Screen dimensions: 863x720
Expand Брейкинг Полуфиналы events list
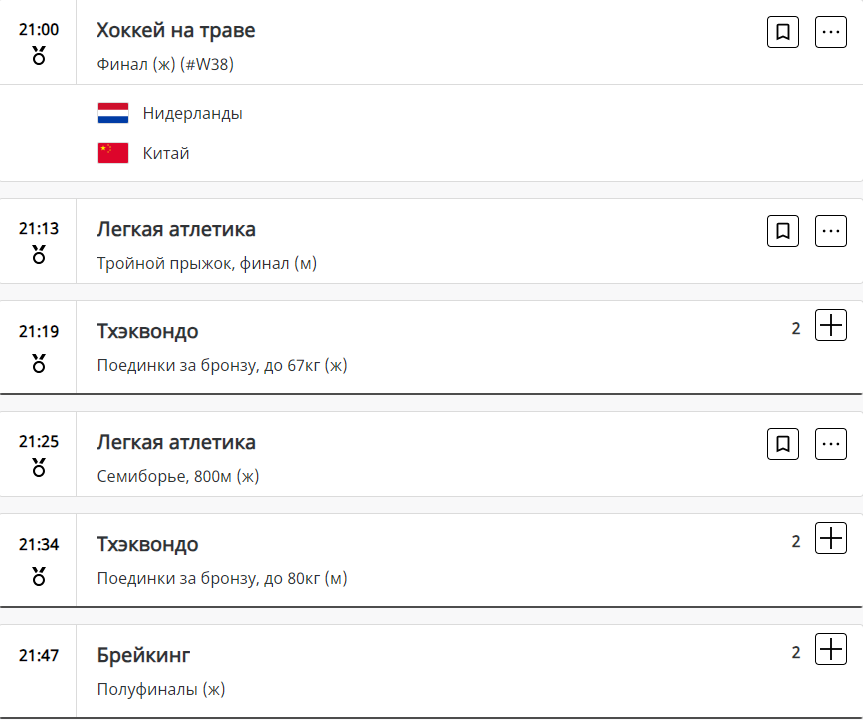(x=831, y=650)
